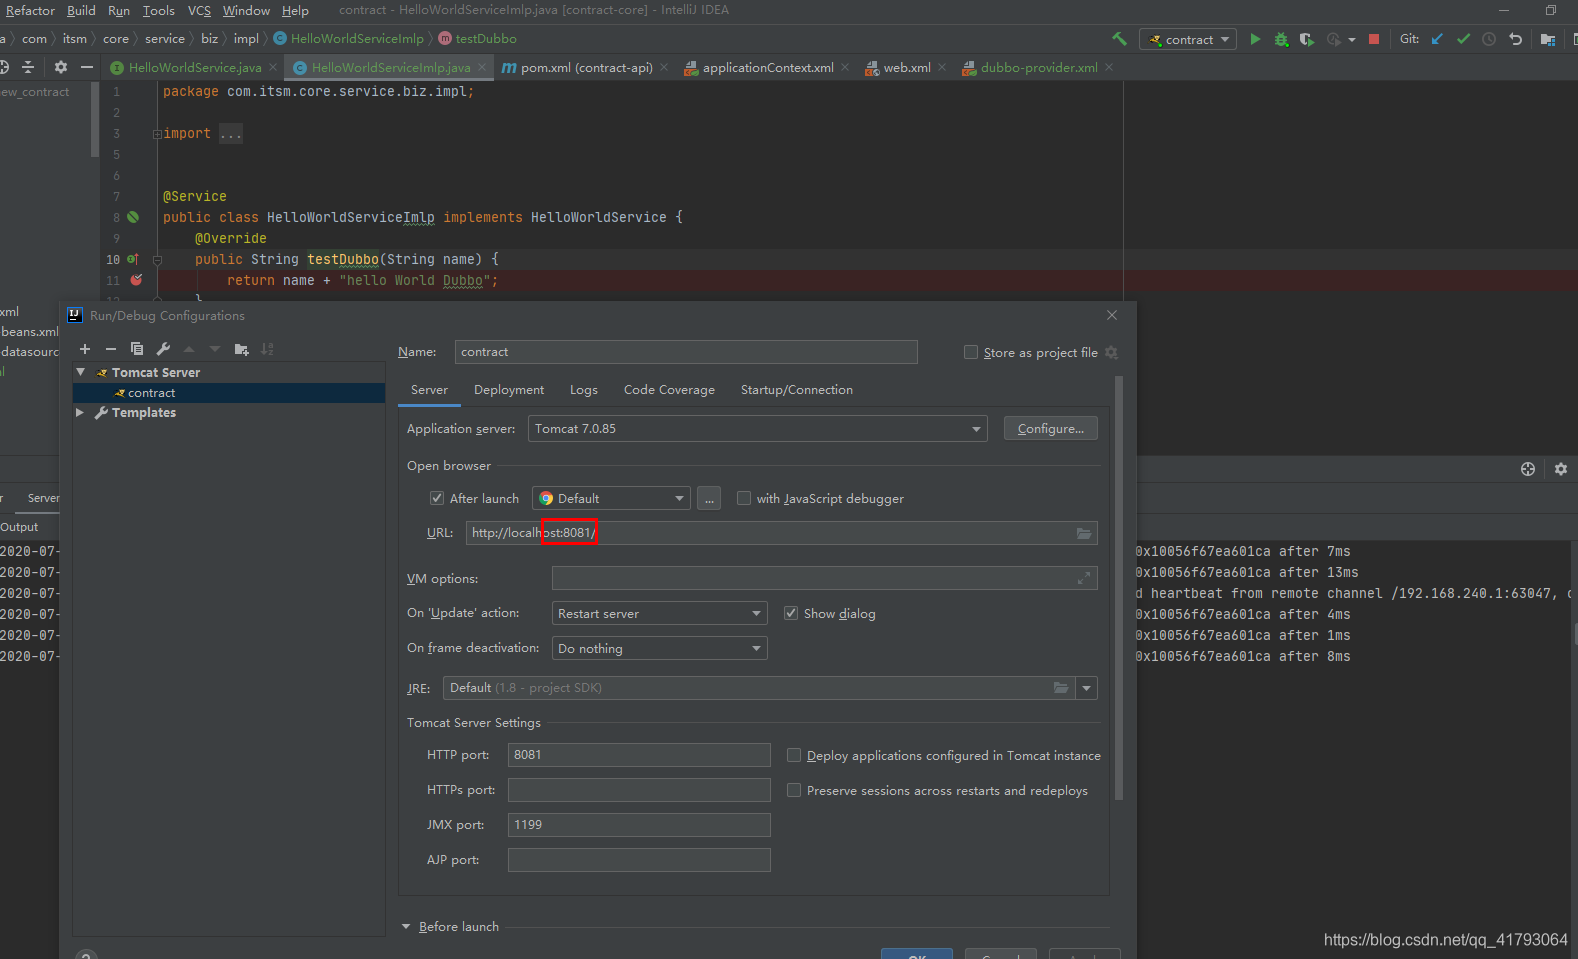Image resolution: width=1578 pixels, height=959 pixels.
Task: Select contract configuration in tree
Action: tap(229, 393)
